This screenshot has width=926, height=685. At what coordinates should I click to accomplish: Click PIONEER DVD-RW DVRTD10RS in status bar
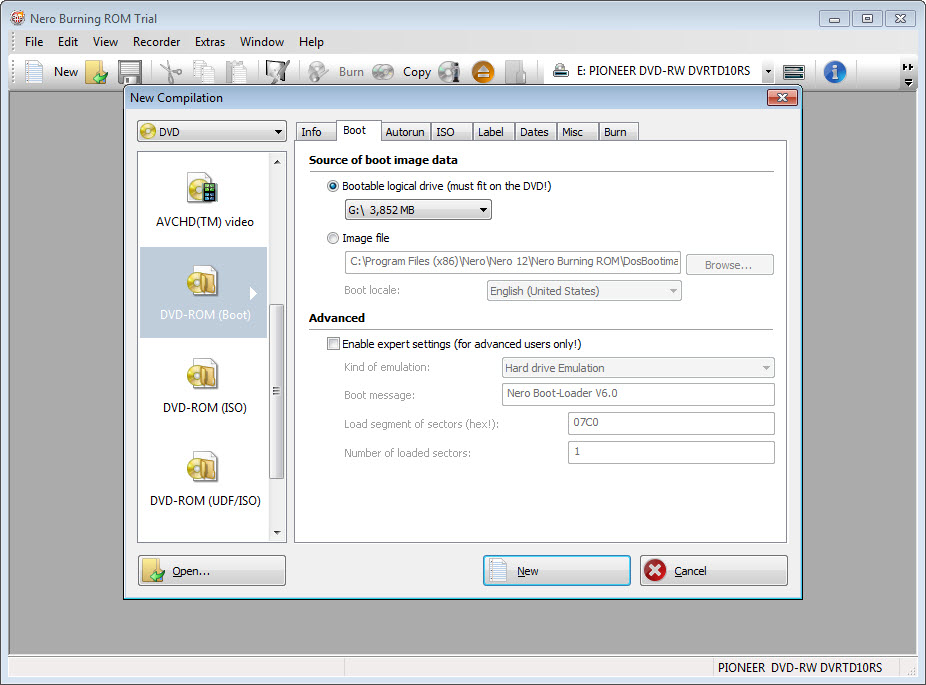pyautogui.click(x=800, y=668)
